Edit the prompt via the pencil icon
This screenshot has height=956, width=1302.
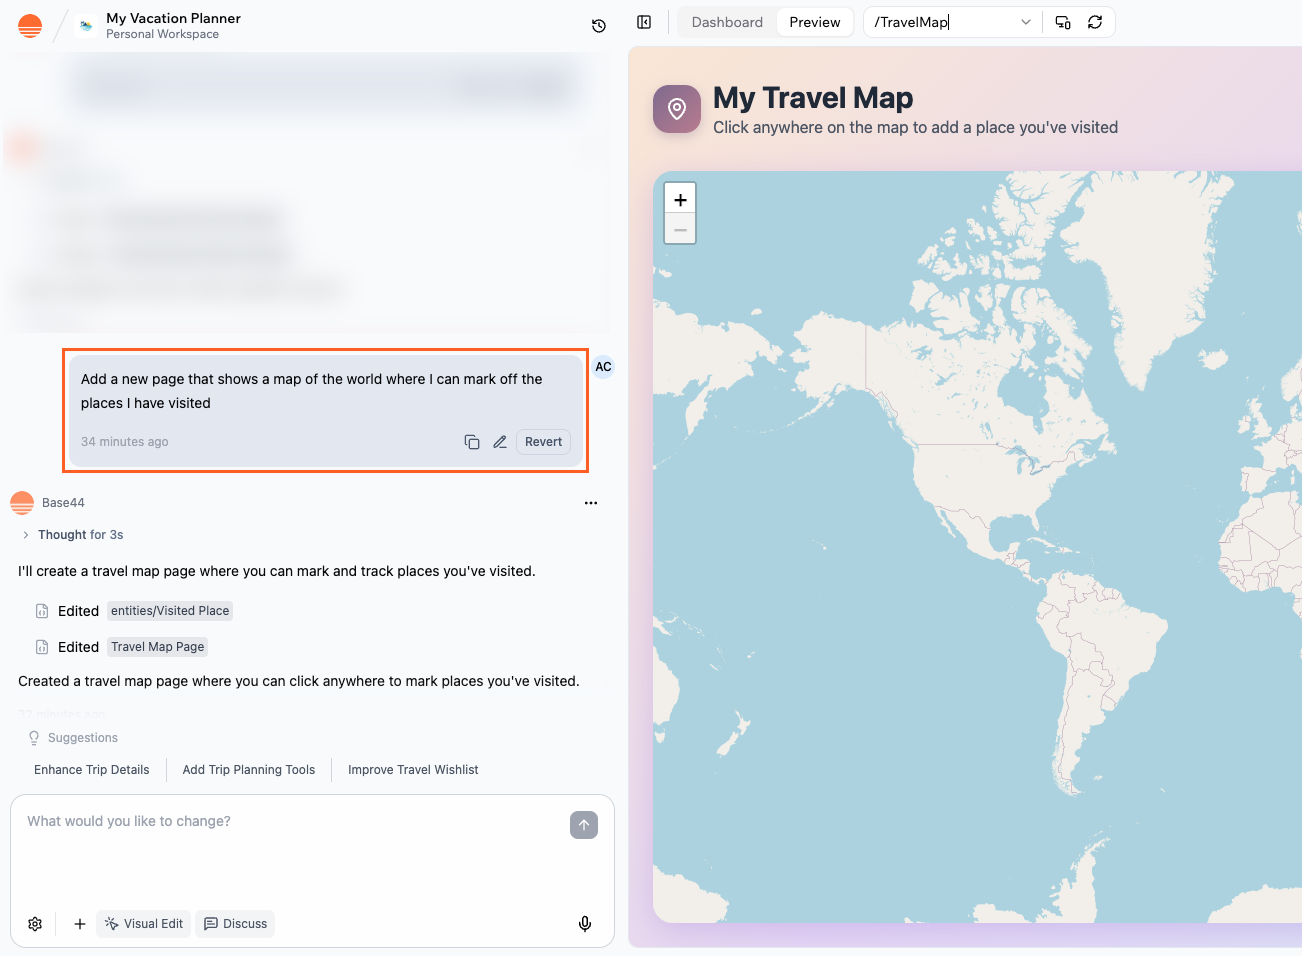(x=500, y=441)
